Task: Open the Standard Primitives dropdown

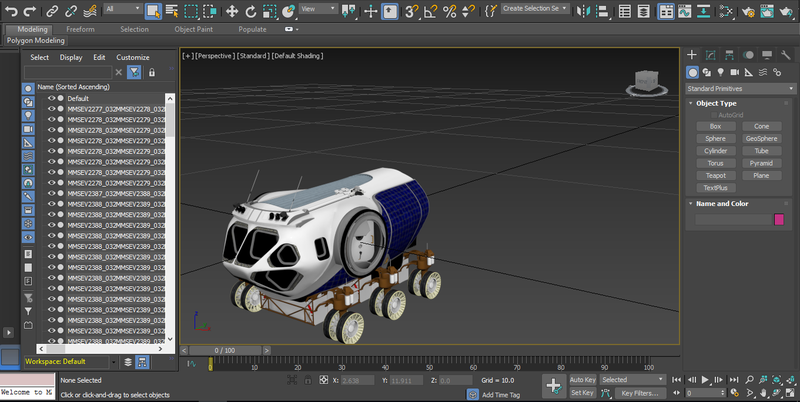Action: (x=740, y=88)
